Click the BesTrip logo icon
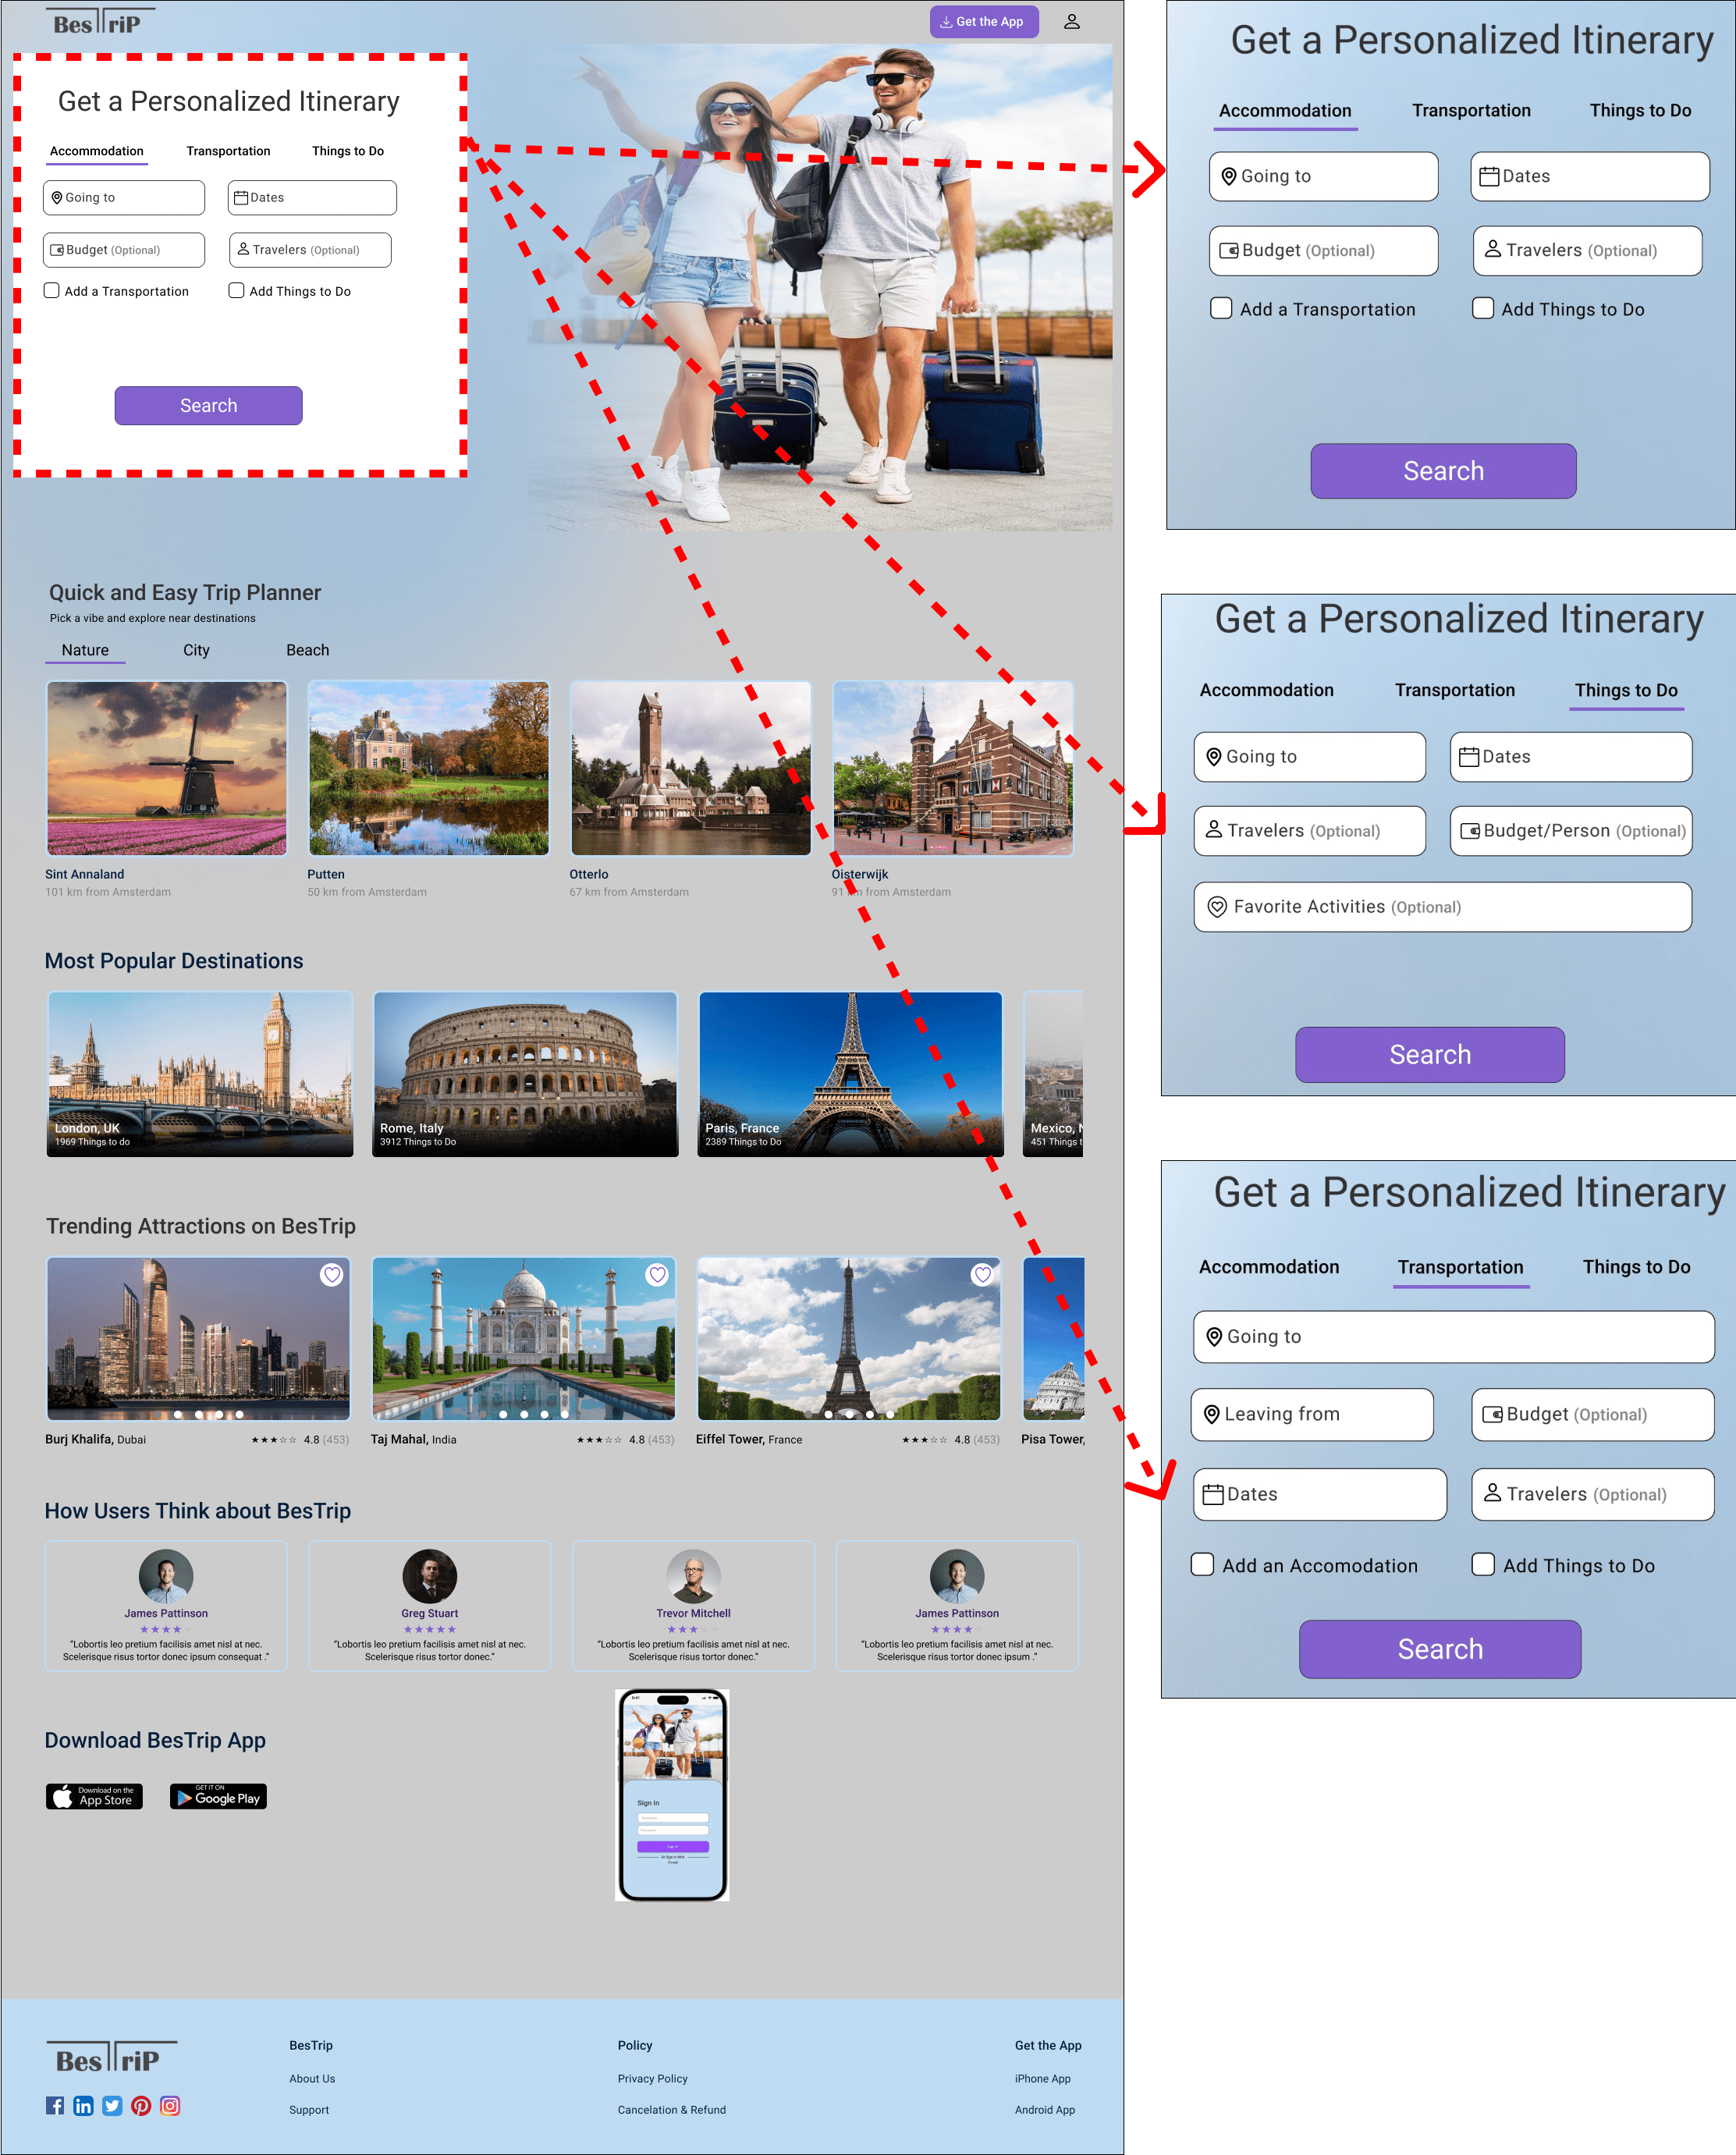This screenshot has width=1736, height=2155. (96, 21)
